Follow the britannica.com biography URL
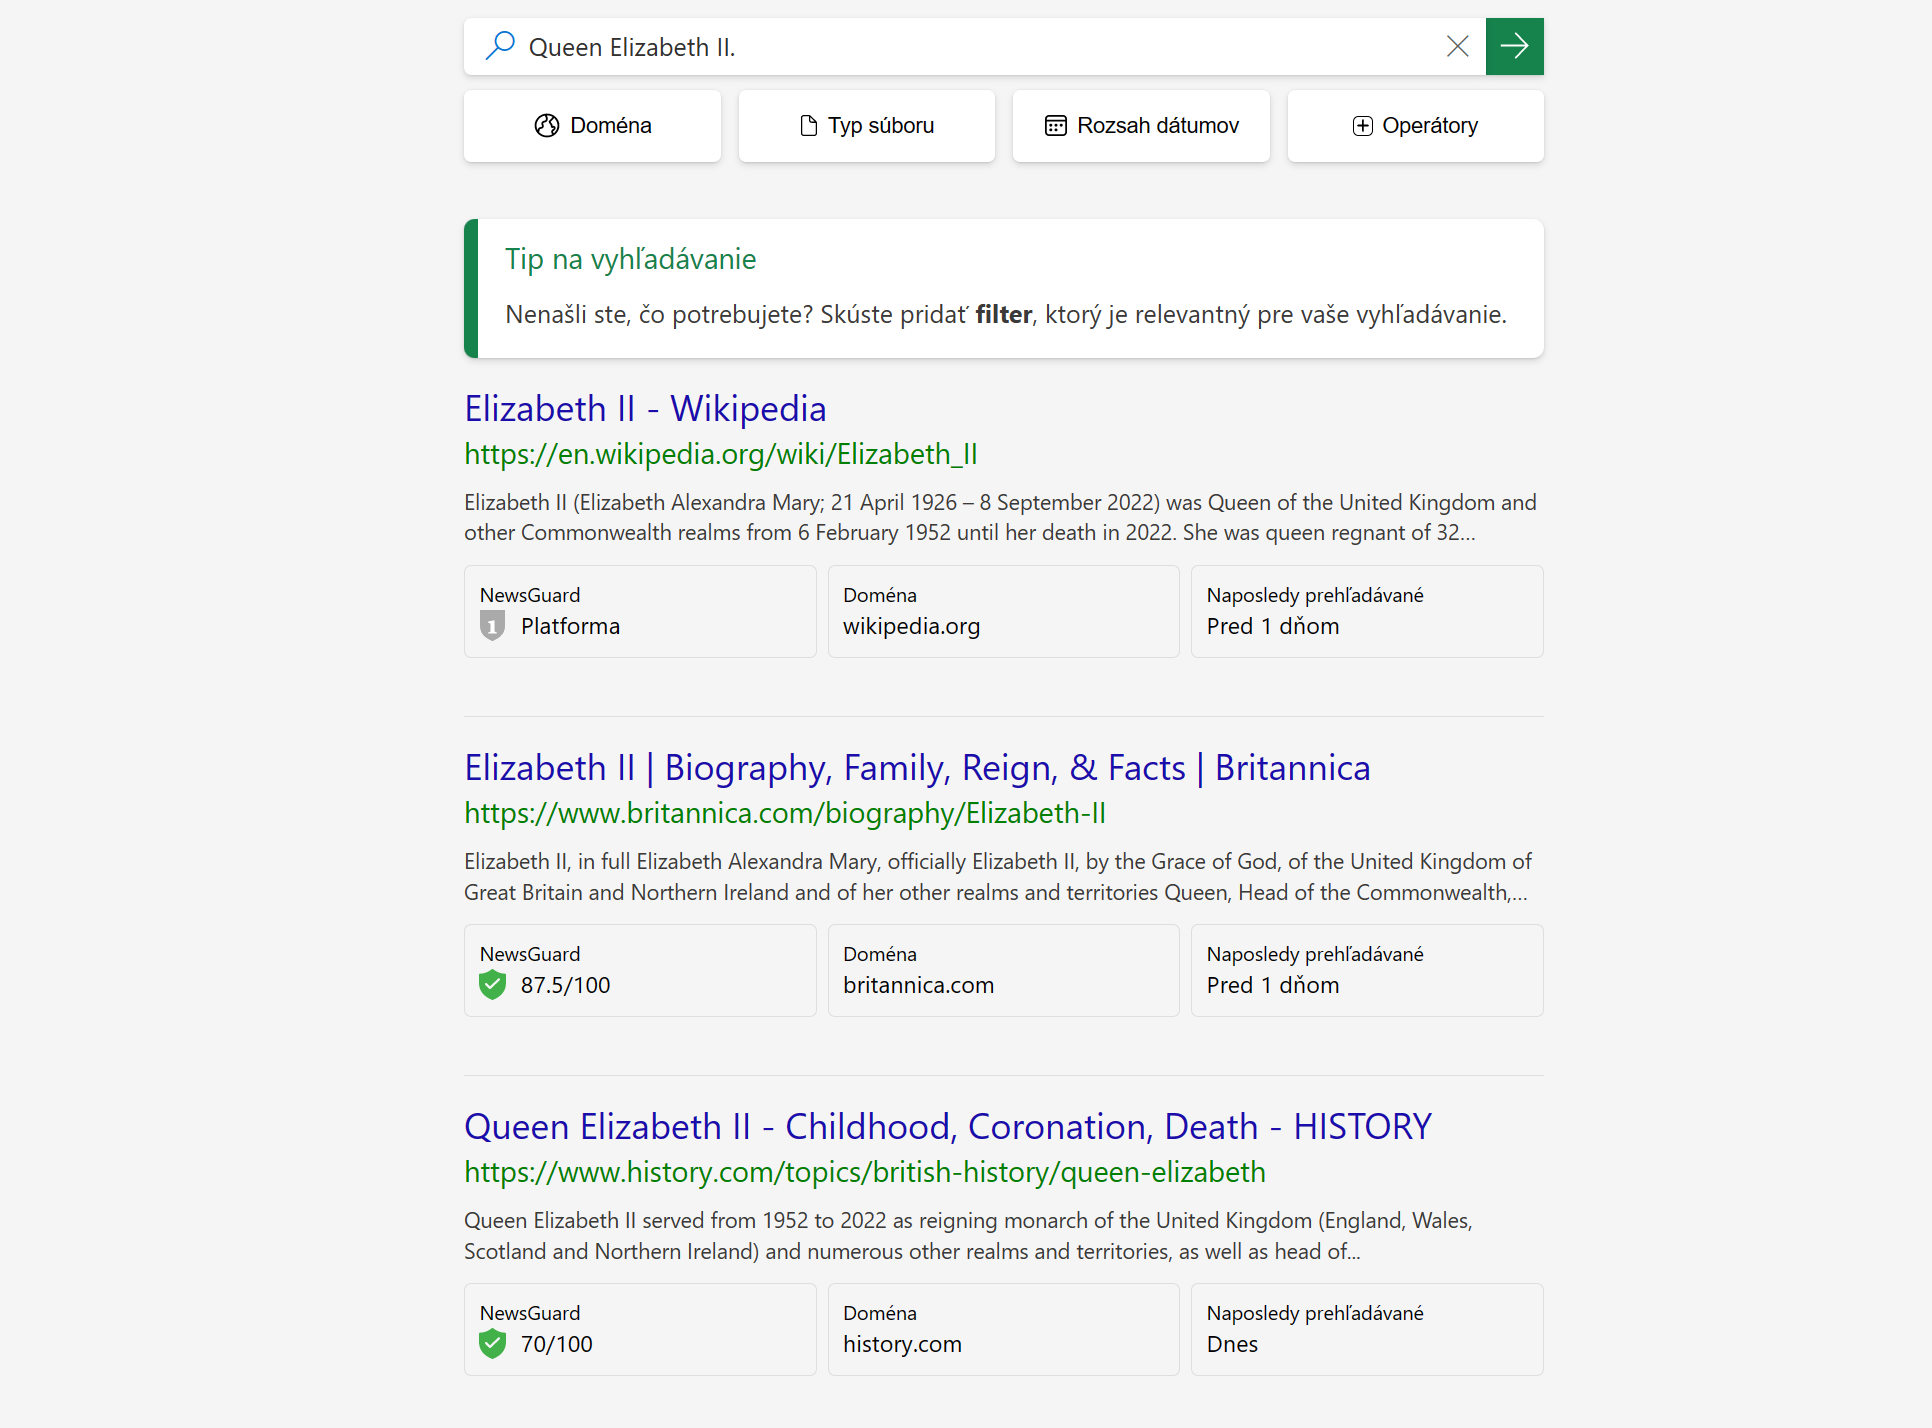 pos(785,813)
